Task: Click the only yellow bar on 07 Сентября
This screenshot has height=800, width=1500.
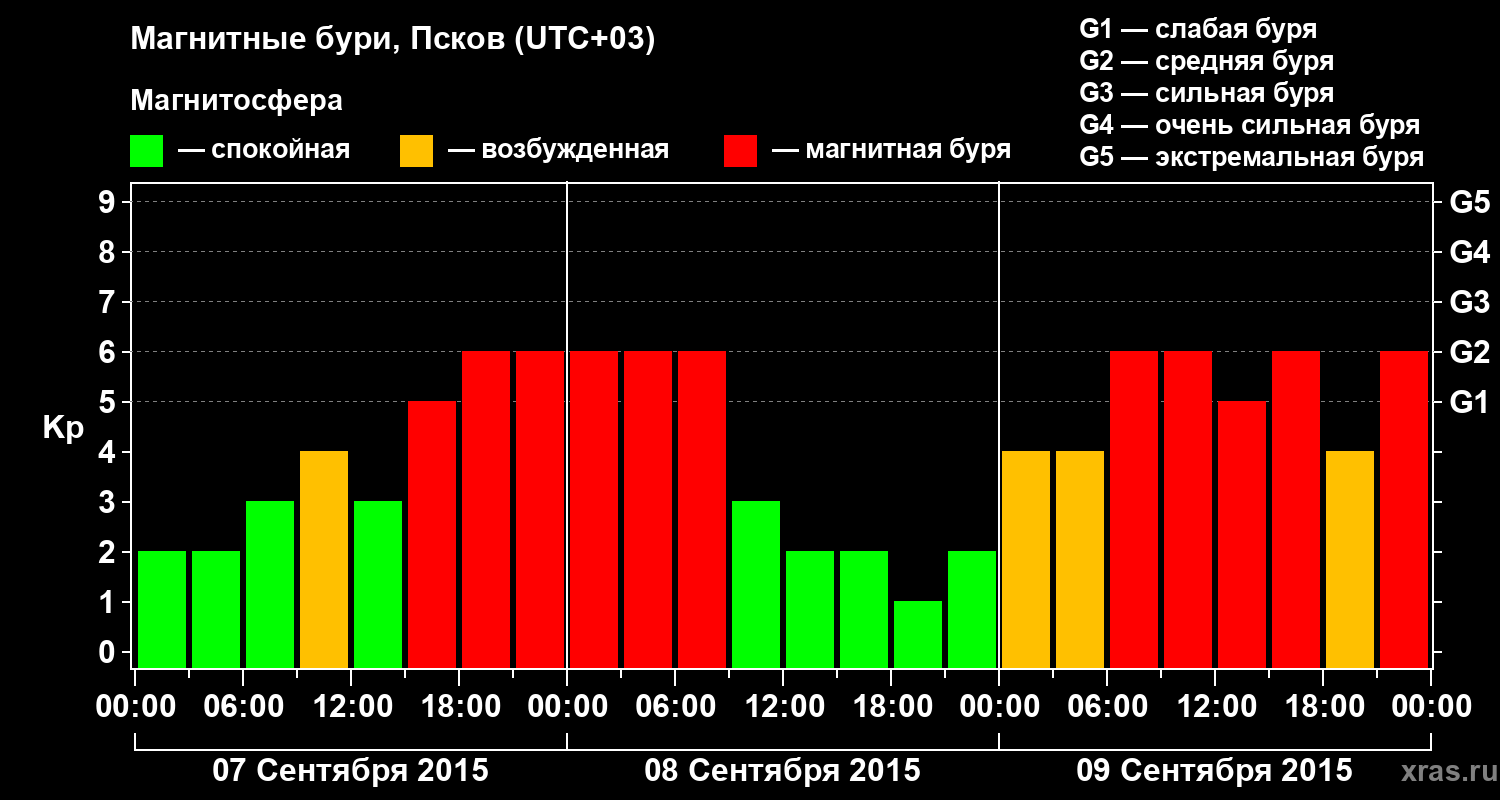Action: 324,559
